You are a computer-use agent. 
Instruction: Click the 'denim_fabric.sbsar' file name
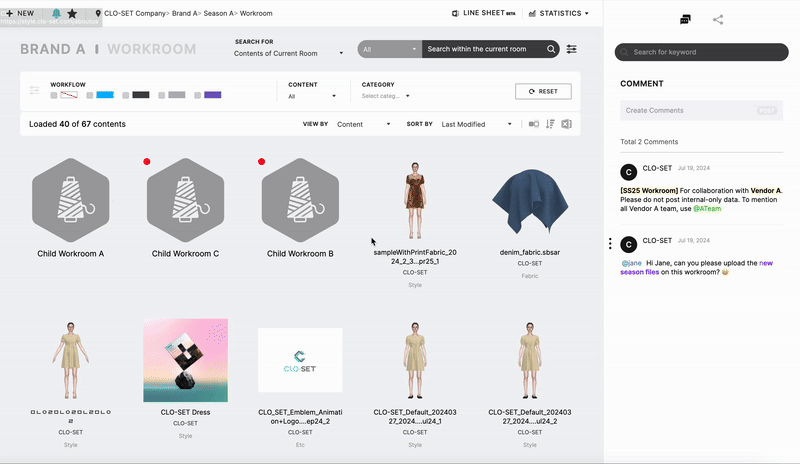(x=530, y=252)
